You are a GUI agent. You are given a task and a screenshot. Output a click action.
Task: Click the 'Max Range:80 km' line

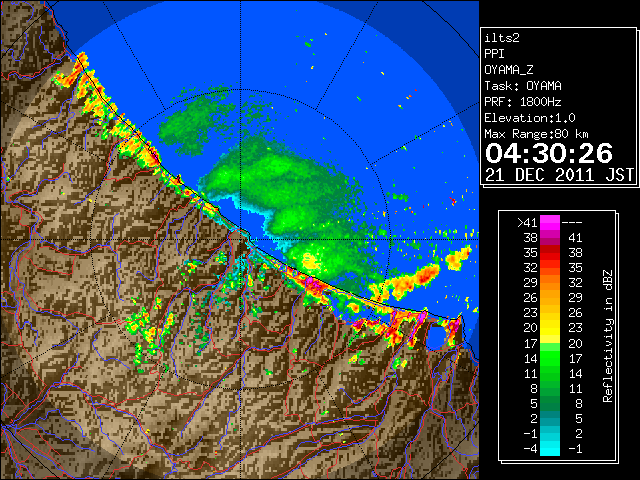[536, 134]
